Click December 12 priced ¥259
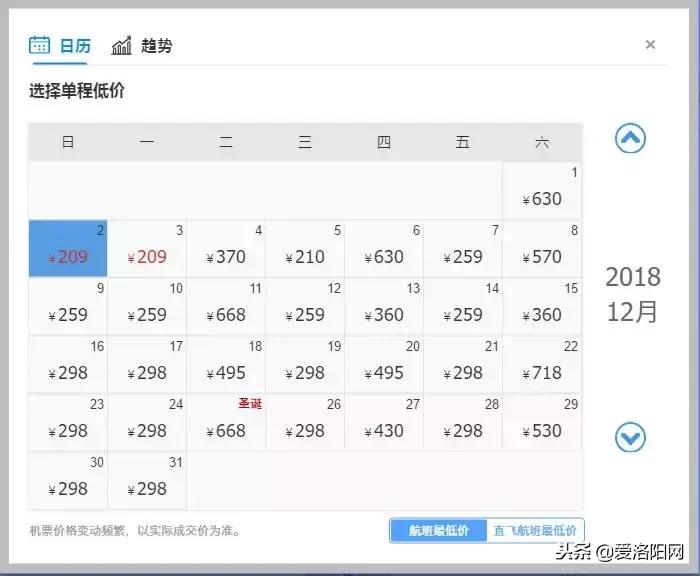 305,306
